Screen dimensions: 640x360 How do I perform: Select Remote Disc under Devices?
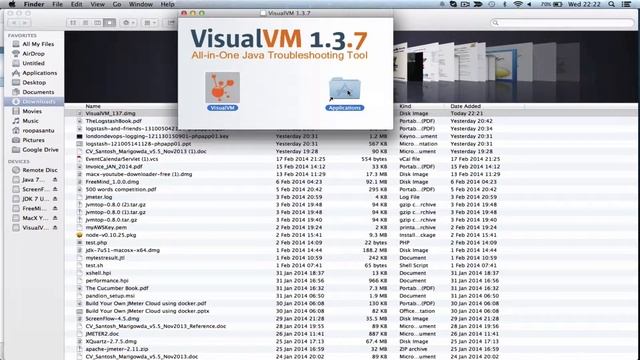coord(33,170)
